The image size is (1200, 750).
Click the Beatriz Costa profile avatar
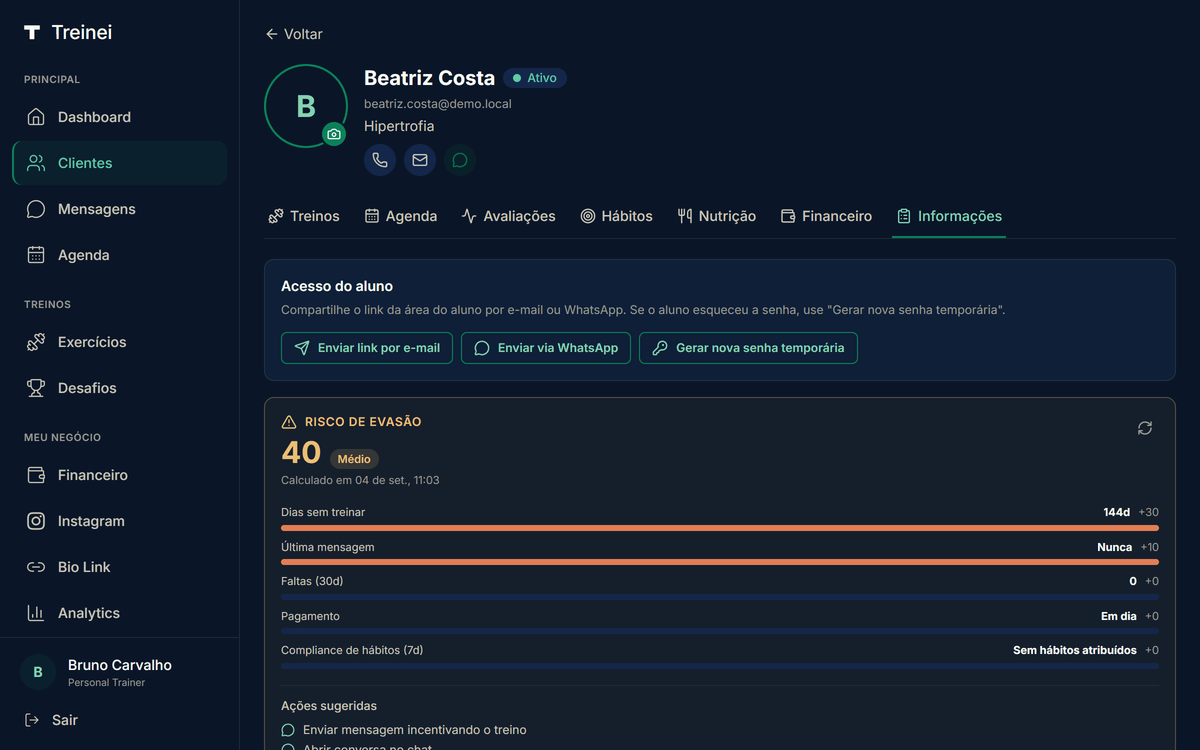click(306, 106)
